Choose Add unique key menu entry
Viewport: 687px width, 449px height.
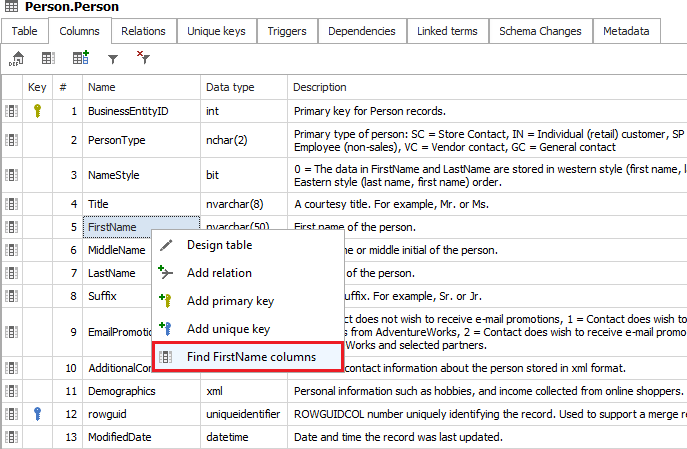point(227,329)
